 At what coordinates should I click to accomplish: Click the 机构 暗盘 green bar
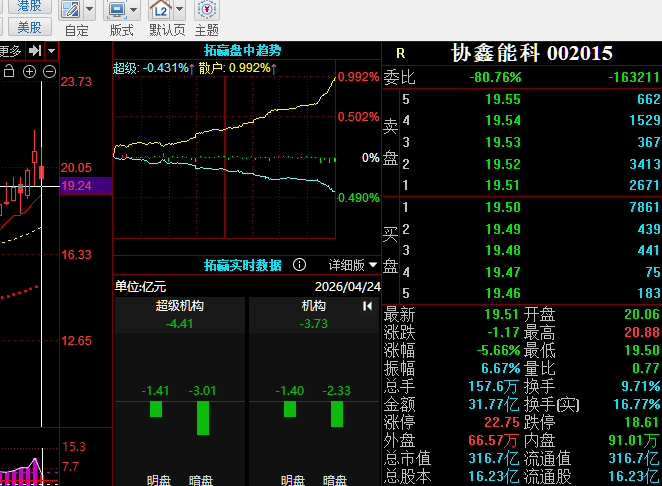337,414
